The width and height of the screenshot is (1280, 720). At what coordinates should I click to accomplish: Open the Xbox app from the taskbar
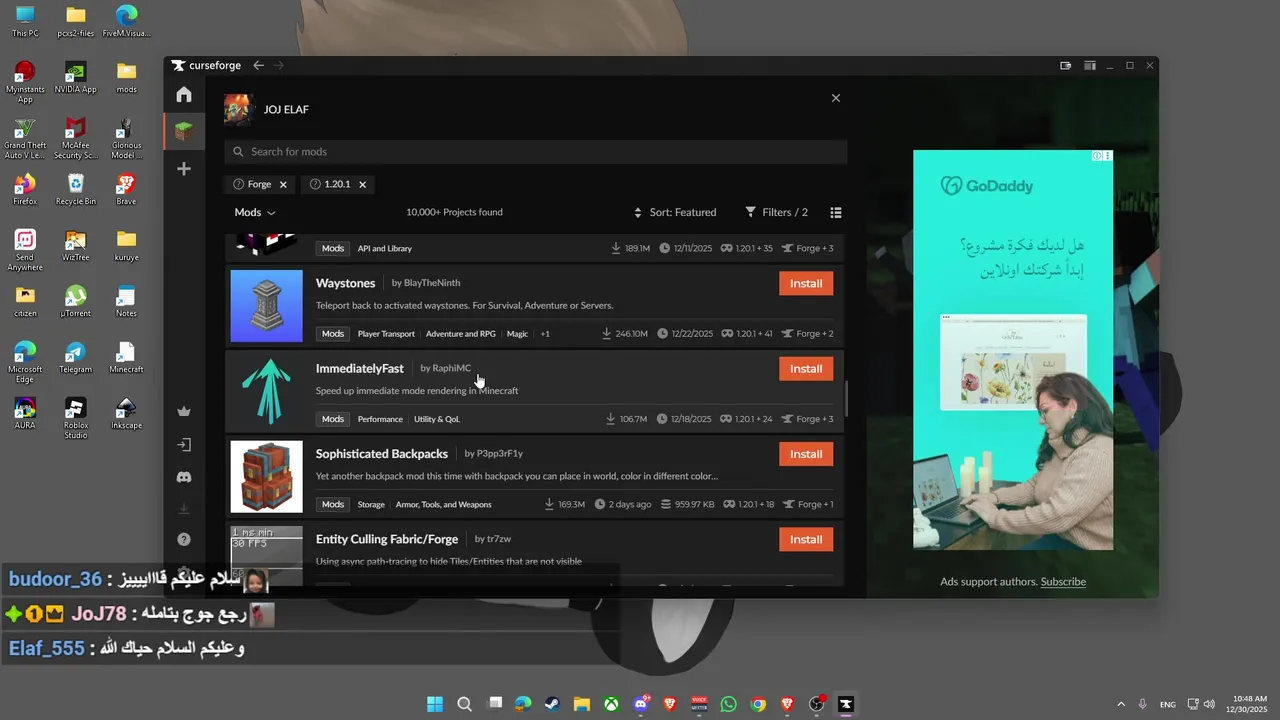point(610,704)
